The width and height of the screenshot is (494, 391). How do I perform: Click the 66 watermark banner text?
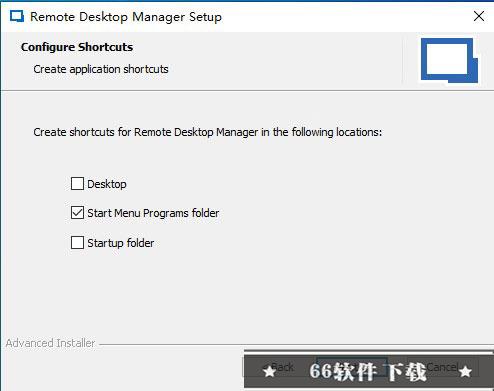[x=368, y=371]
